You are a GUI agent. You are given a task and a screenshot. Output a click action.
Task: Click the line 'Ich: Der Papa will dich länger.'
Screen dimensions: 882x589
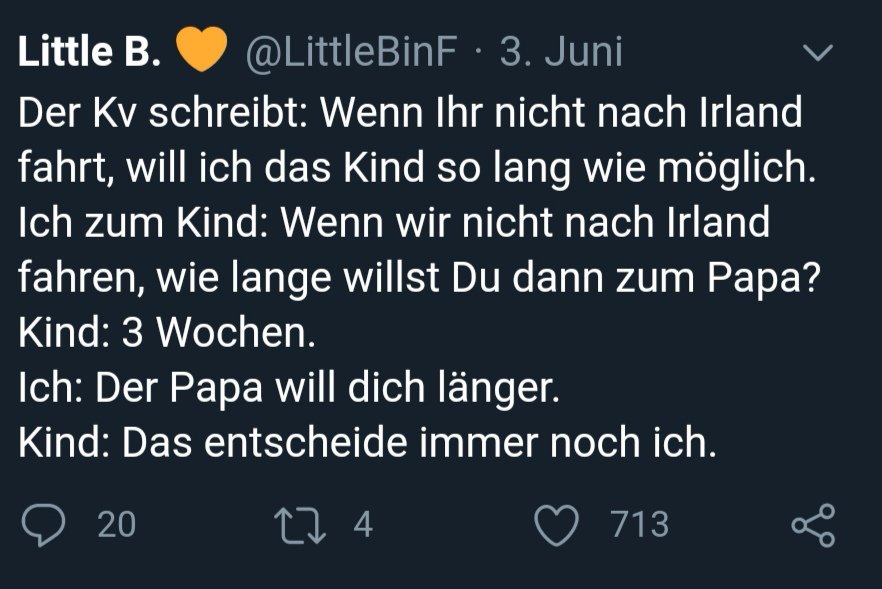[288, 387]
